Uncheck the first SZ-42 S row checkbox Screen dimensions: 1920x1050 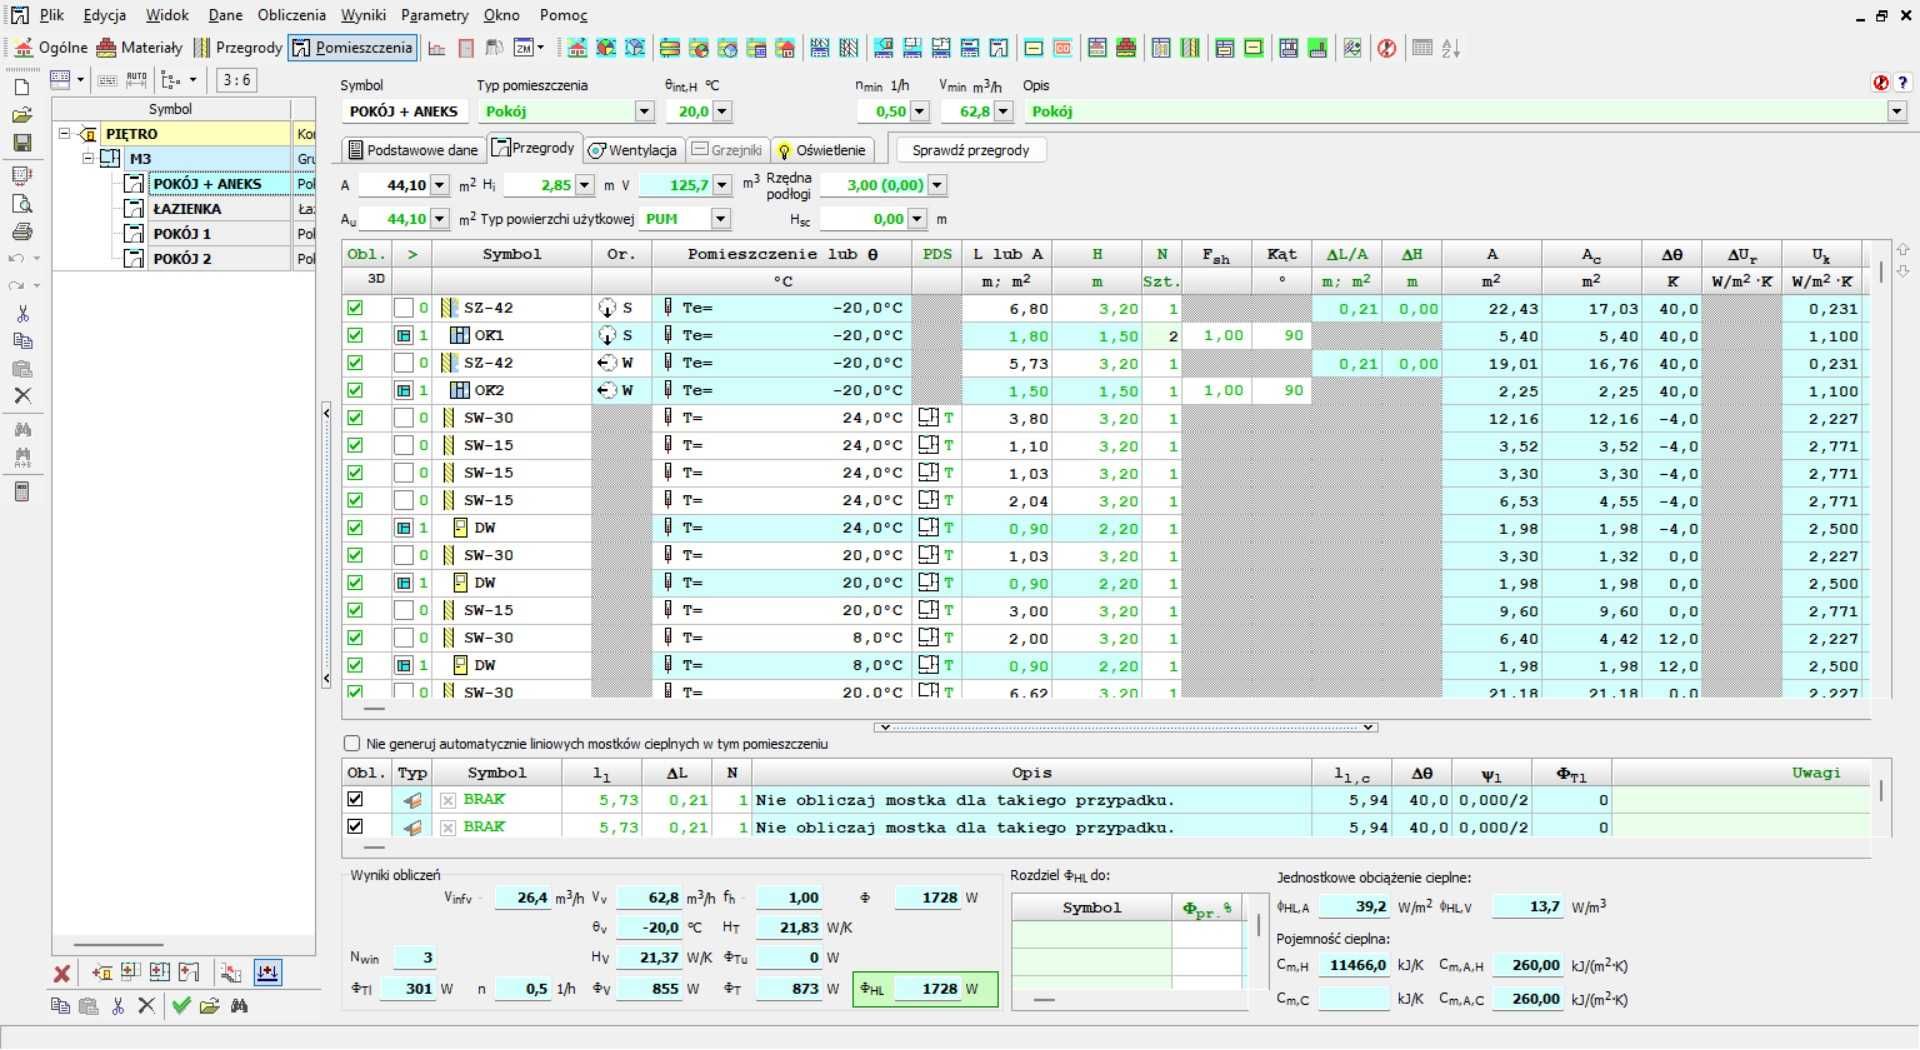point(355,308)
